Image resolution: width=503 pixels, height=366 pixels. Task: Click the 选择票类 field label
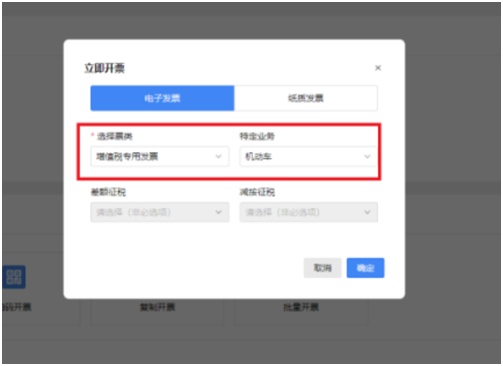point(115,136)
